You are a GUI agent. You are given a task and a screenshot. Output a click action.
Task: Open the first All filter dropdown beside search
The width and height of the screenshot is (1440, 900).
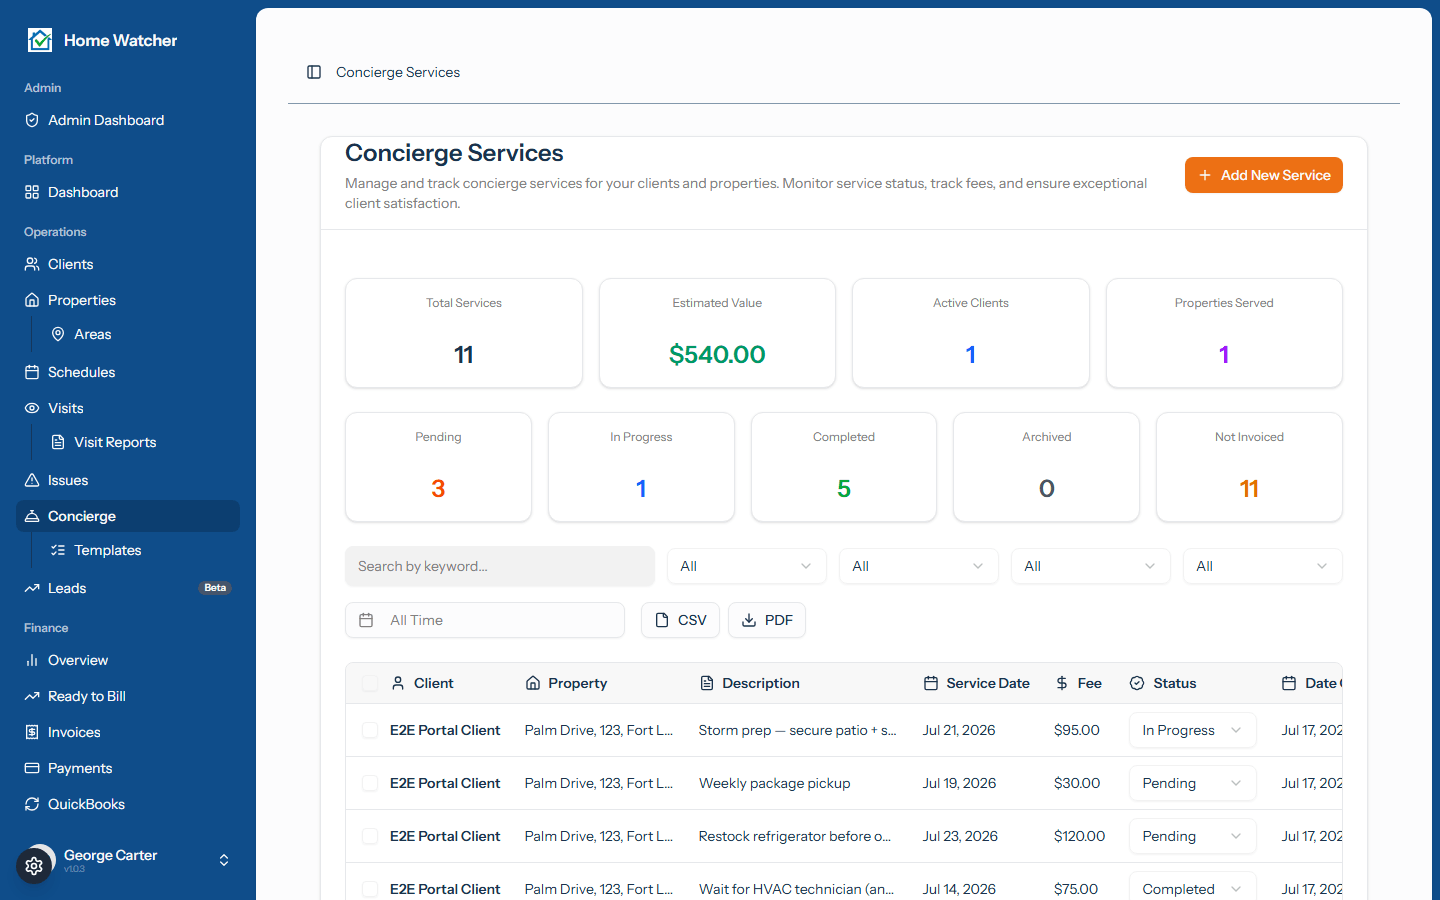tap(747, 566)
